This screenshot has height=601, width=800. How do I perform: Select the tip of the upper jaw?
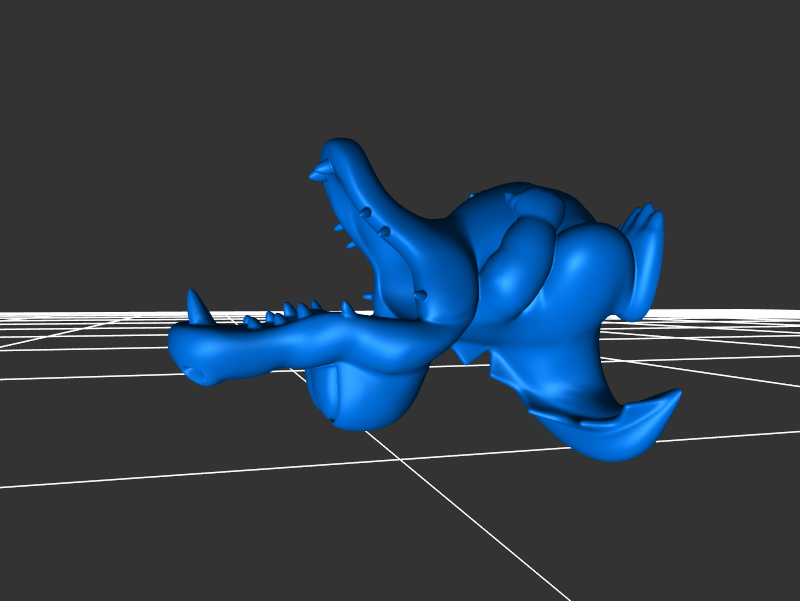(322, 171)
